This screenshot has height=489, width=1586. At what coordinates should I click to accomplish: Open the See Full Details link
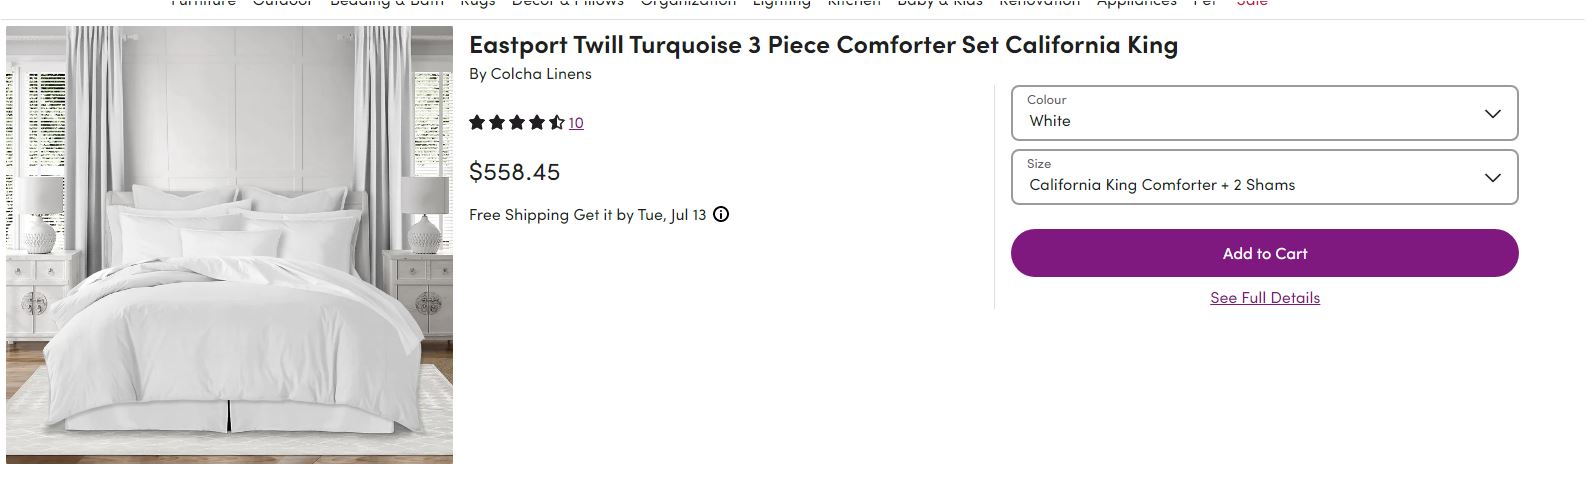point(1264,298)
